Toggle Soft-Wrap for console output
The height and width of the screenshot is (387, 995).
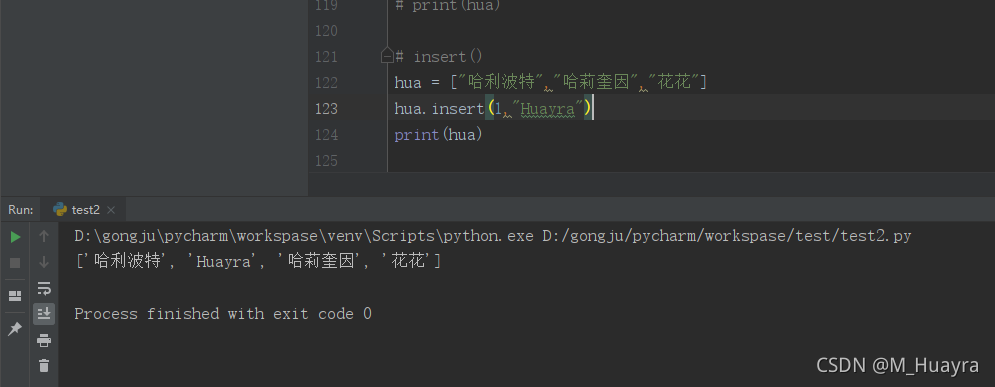coord(44,289)
